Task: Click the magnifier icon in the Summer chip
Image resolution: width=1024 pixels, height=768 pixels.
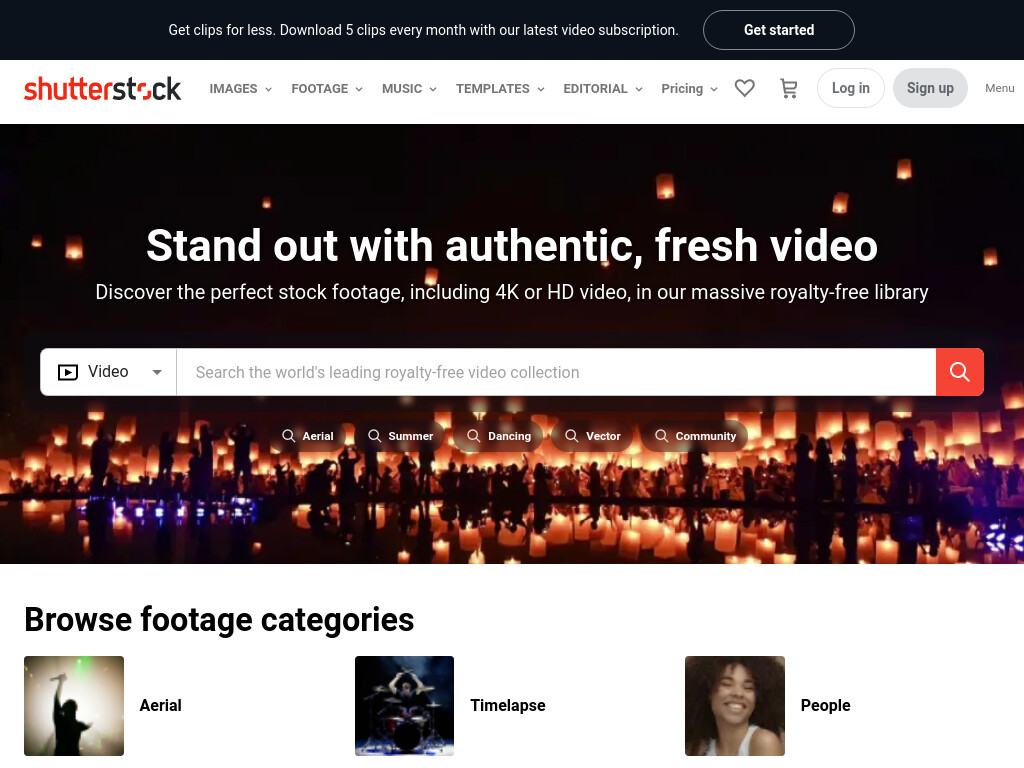Action: 374,436
